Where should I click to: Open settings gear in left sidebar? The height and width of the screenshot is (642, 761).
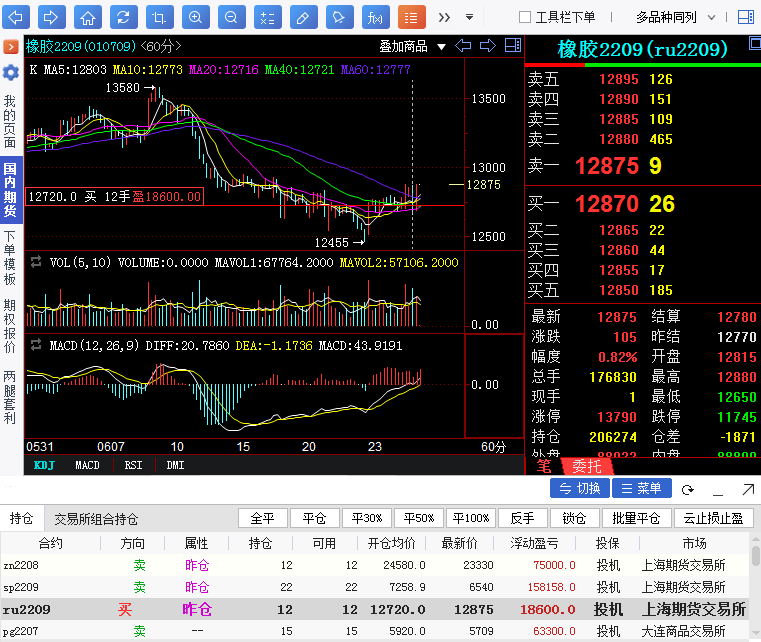(10, 73)
